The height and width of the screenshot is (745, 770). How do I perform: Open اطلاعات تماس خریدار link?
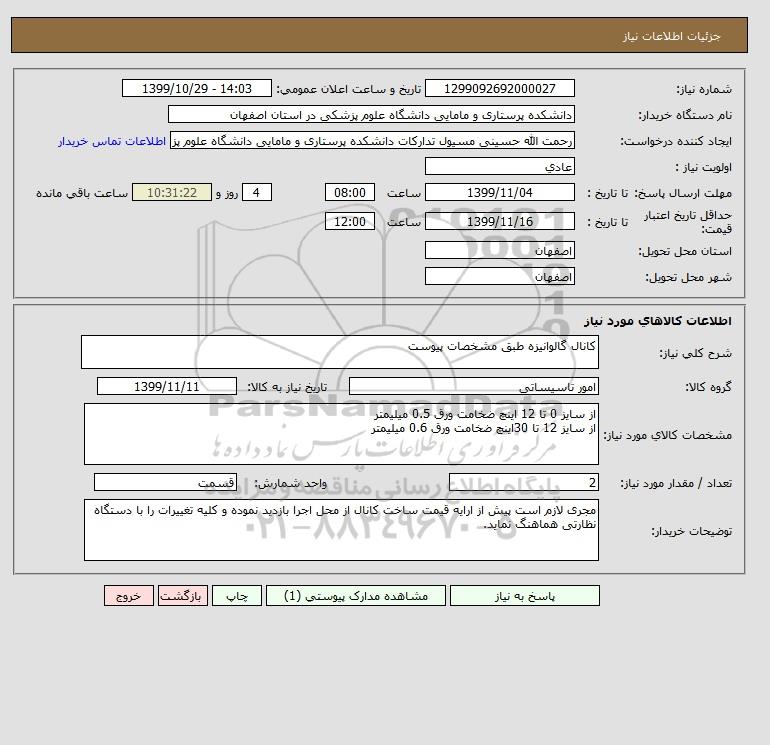click(x=112, y=141)
